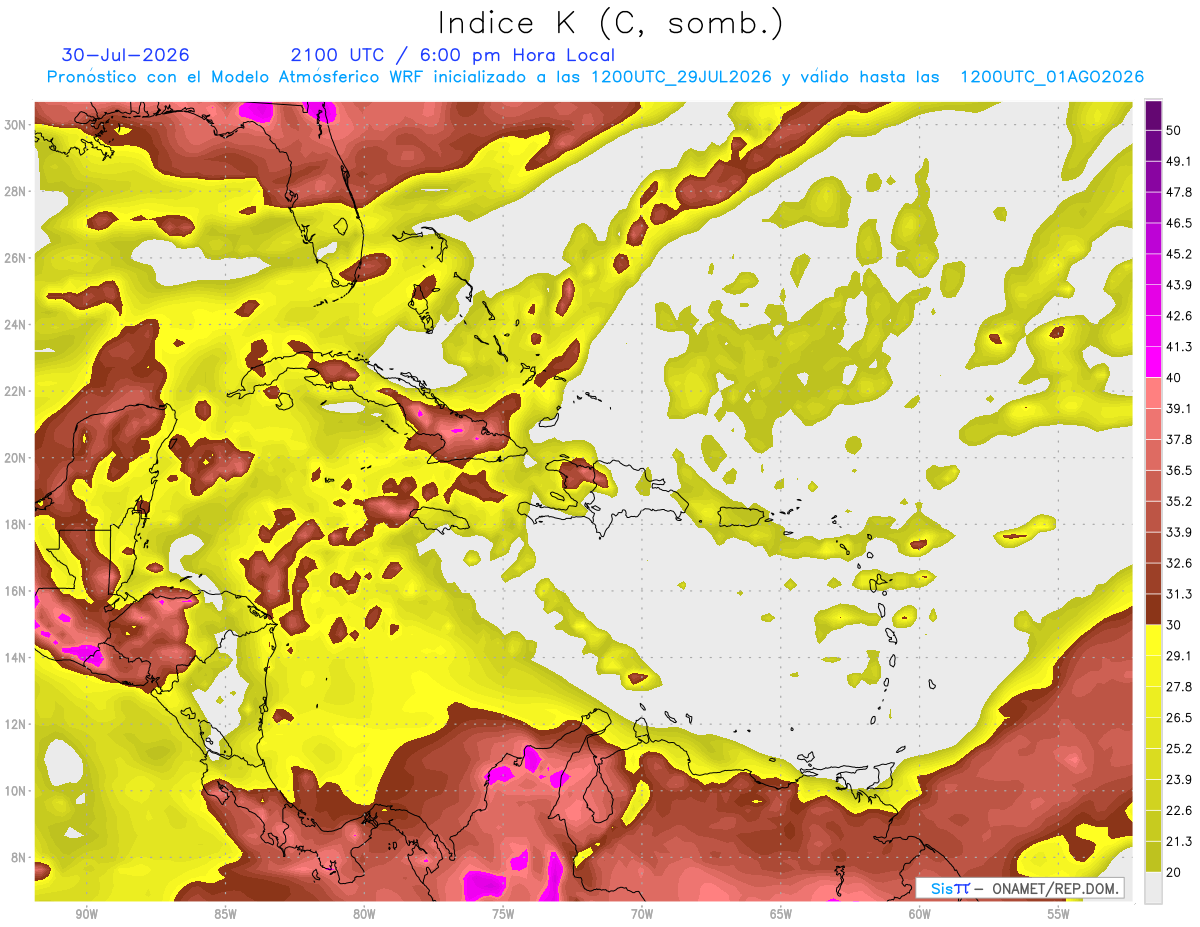Click the 22N latitude axis label
This screenshot has height=927, width=1200.
15,391
